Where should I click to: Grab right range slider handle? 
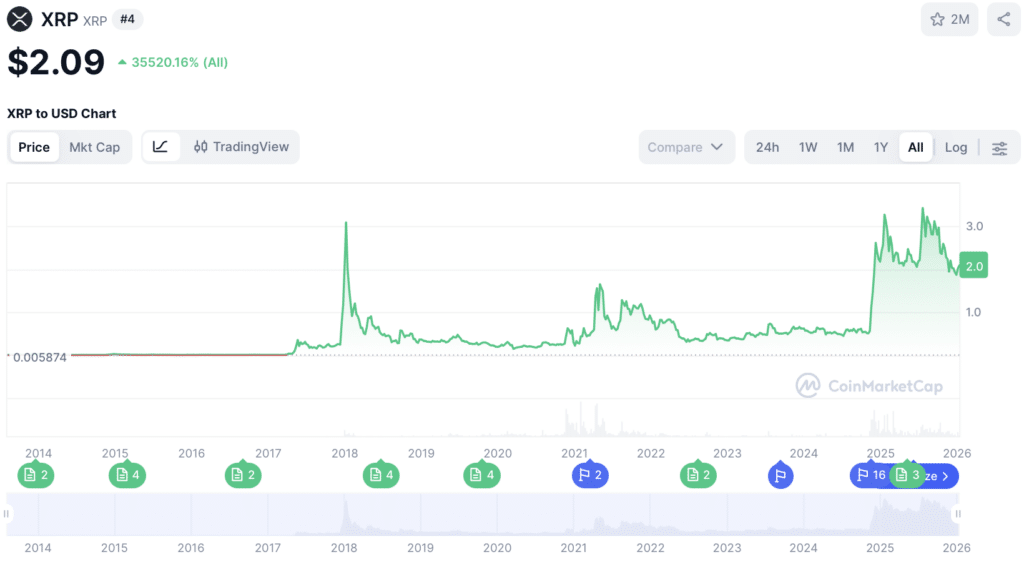pos(958,514)
